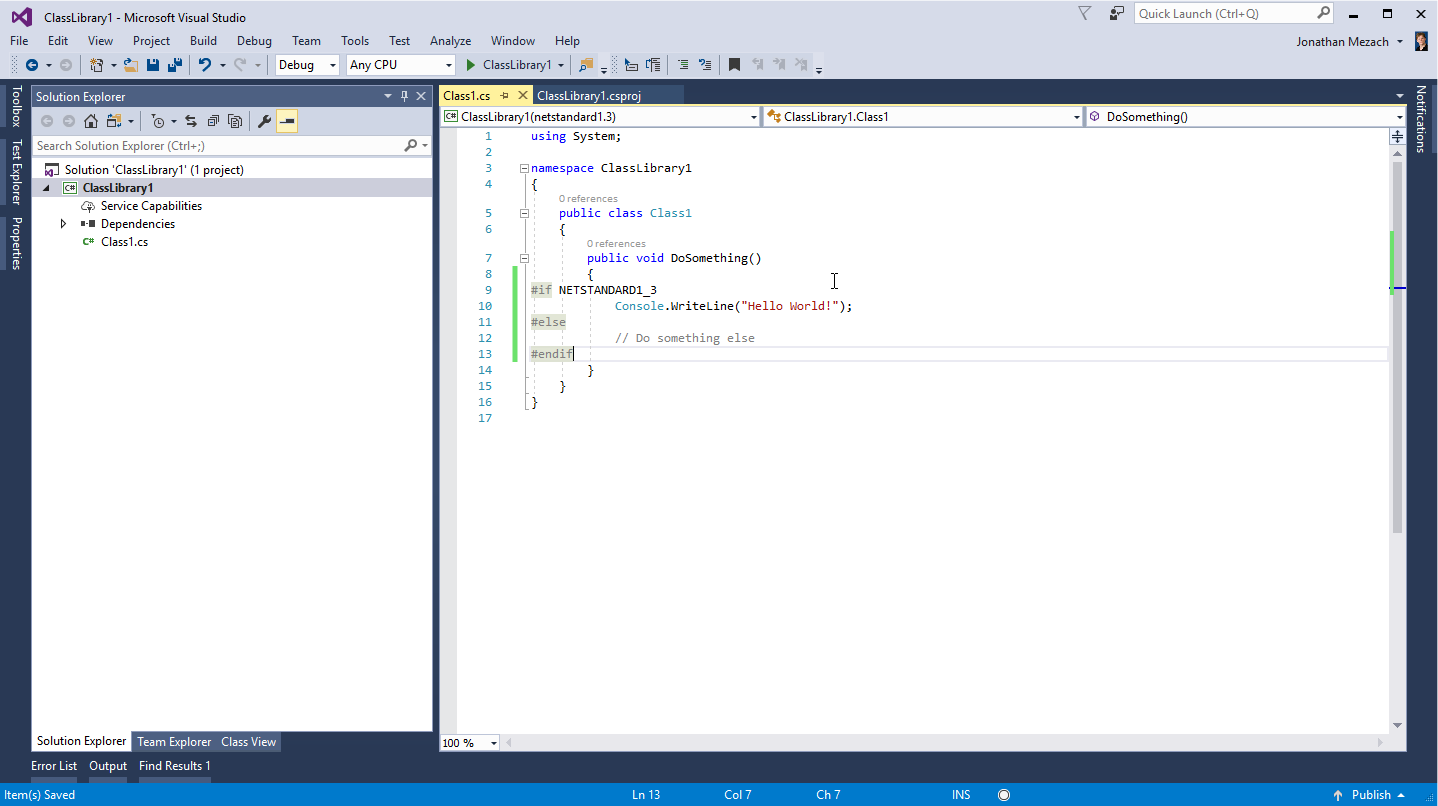This screenshot has height=806, width=1438.
Task: Click the feedback icon beside Quick Launch
Action: click(1116, 14)
